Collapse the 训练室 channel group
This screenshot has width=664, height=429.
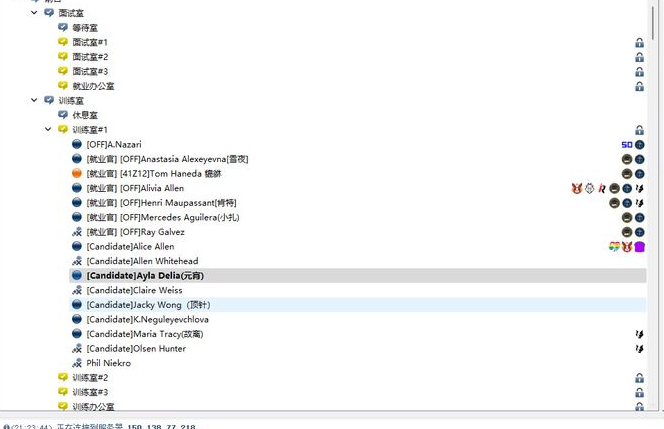tap(36, 101)
